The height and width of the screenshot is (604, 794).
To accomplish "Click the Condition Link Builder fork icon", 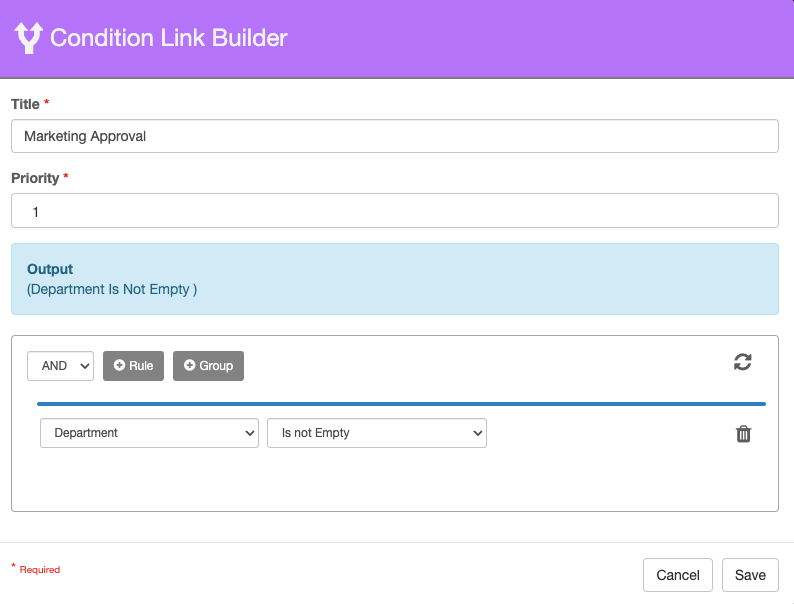I will (28, 38).
